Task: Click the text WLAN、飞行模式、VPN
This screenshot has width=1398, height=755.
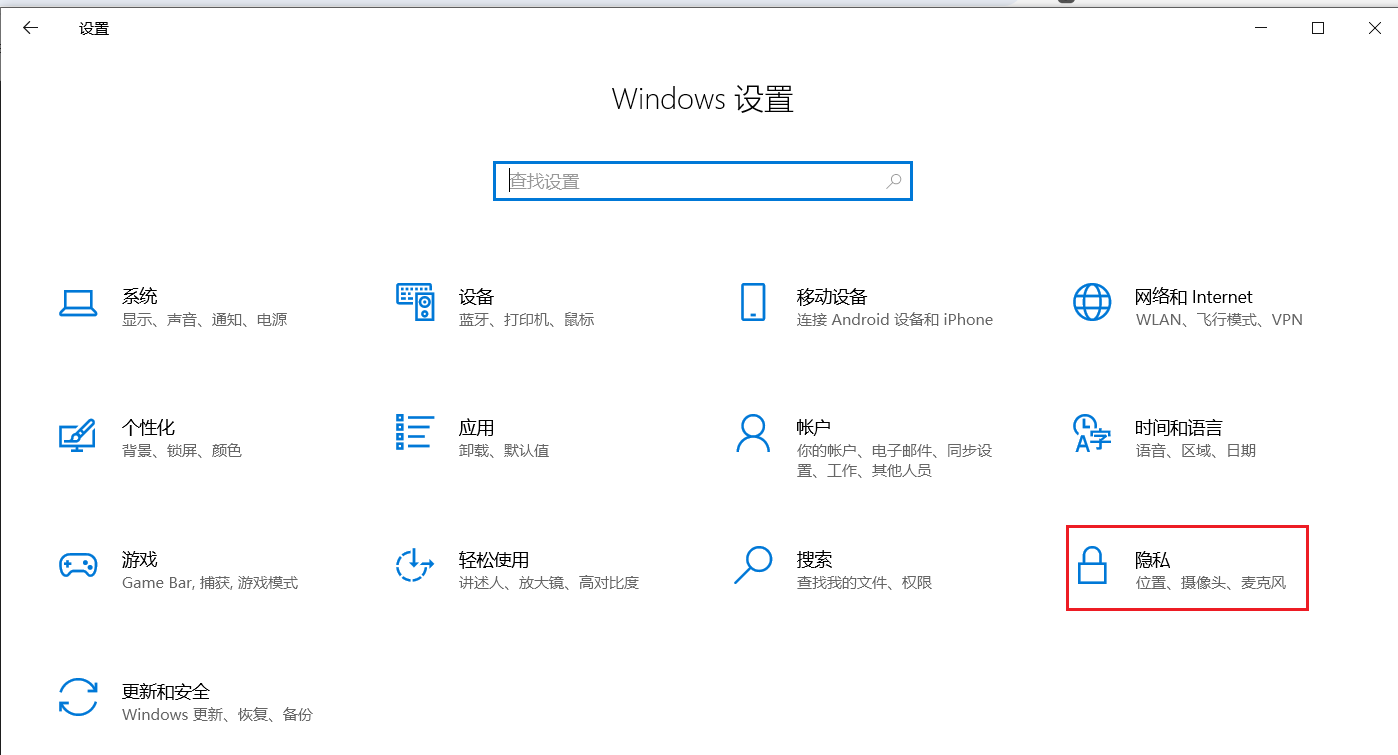Action: tap(1220, 320)
